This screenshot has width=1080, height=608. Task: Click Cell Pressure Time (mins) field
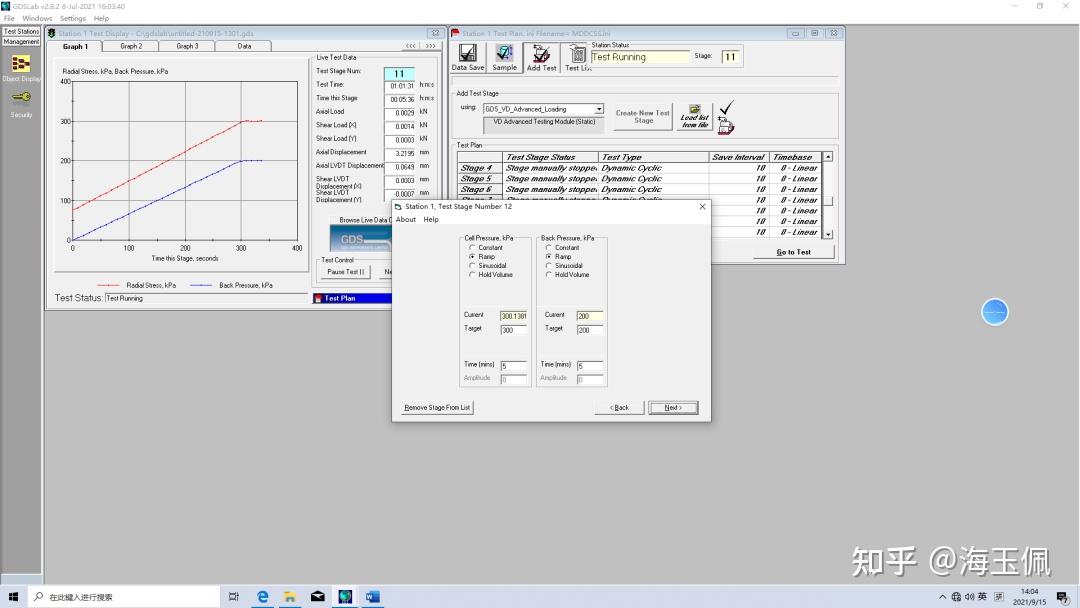(513, 366)
